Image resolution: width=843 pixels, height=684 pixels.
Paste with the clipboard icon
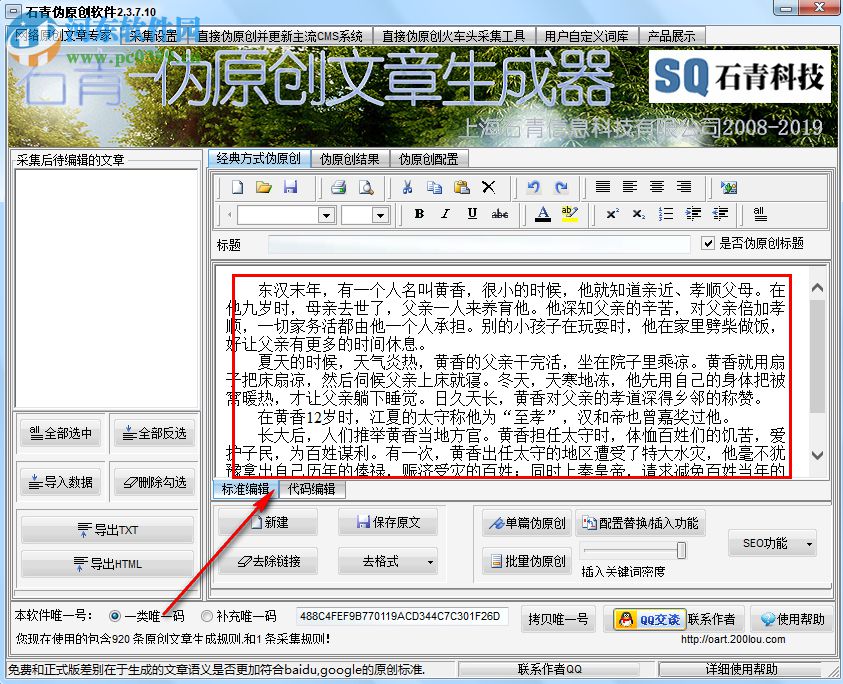(462, 187)
